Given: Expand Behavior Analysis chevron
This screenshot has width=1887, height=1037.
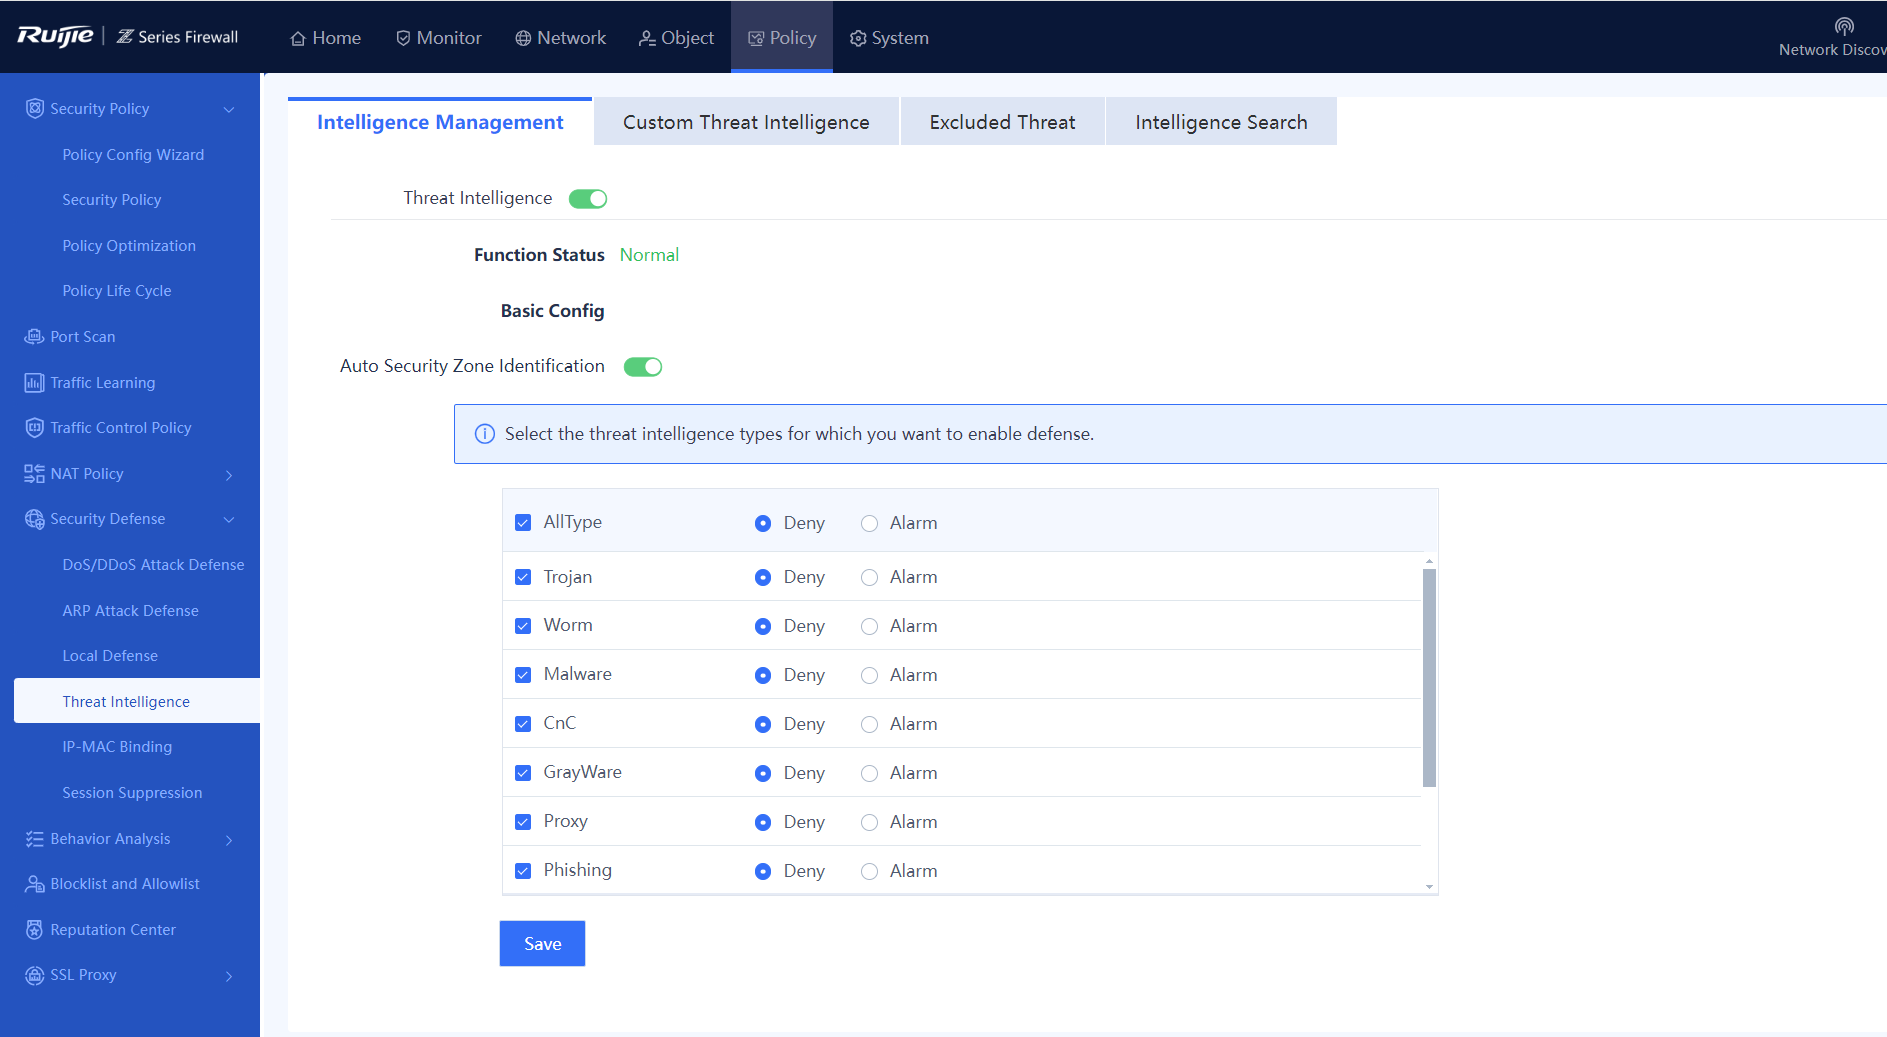Looking at the screenshot, I should (229, 839).
